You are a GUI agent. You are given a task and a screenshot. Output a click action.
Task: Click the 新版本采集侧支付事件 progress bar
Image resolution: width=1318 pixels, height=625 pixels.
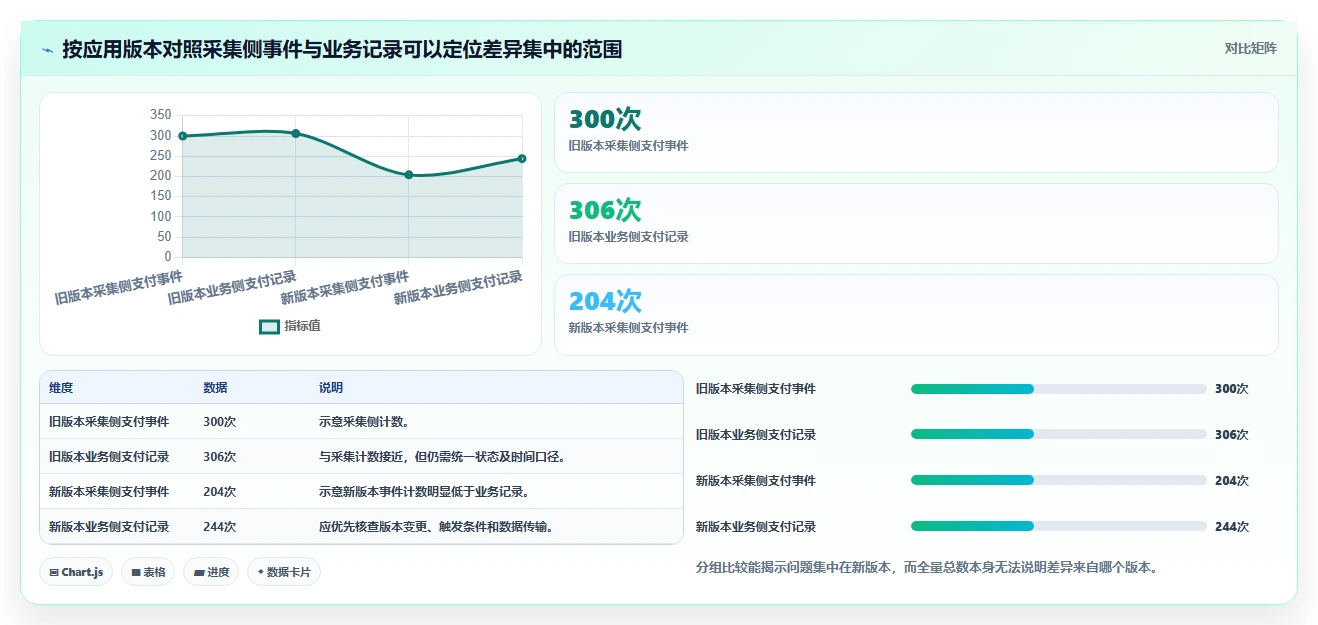1058,481
